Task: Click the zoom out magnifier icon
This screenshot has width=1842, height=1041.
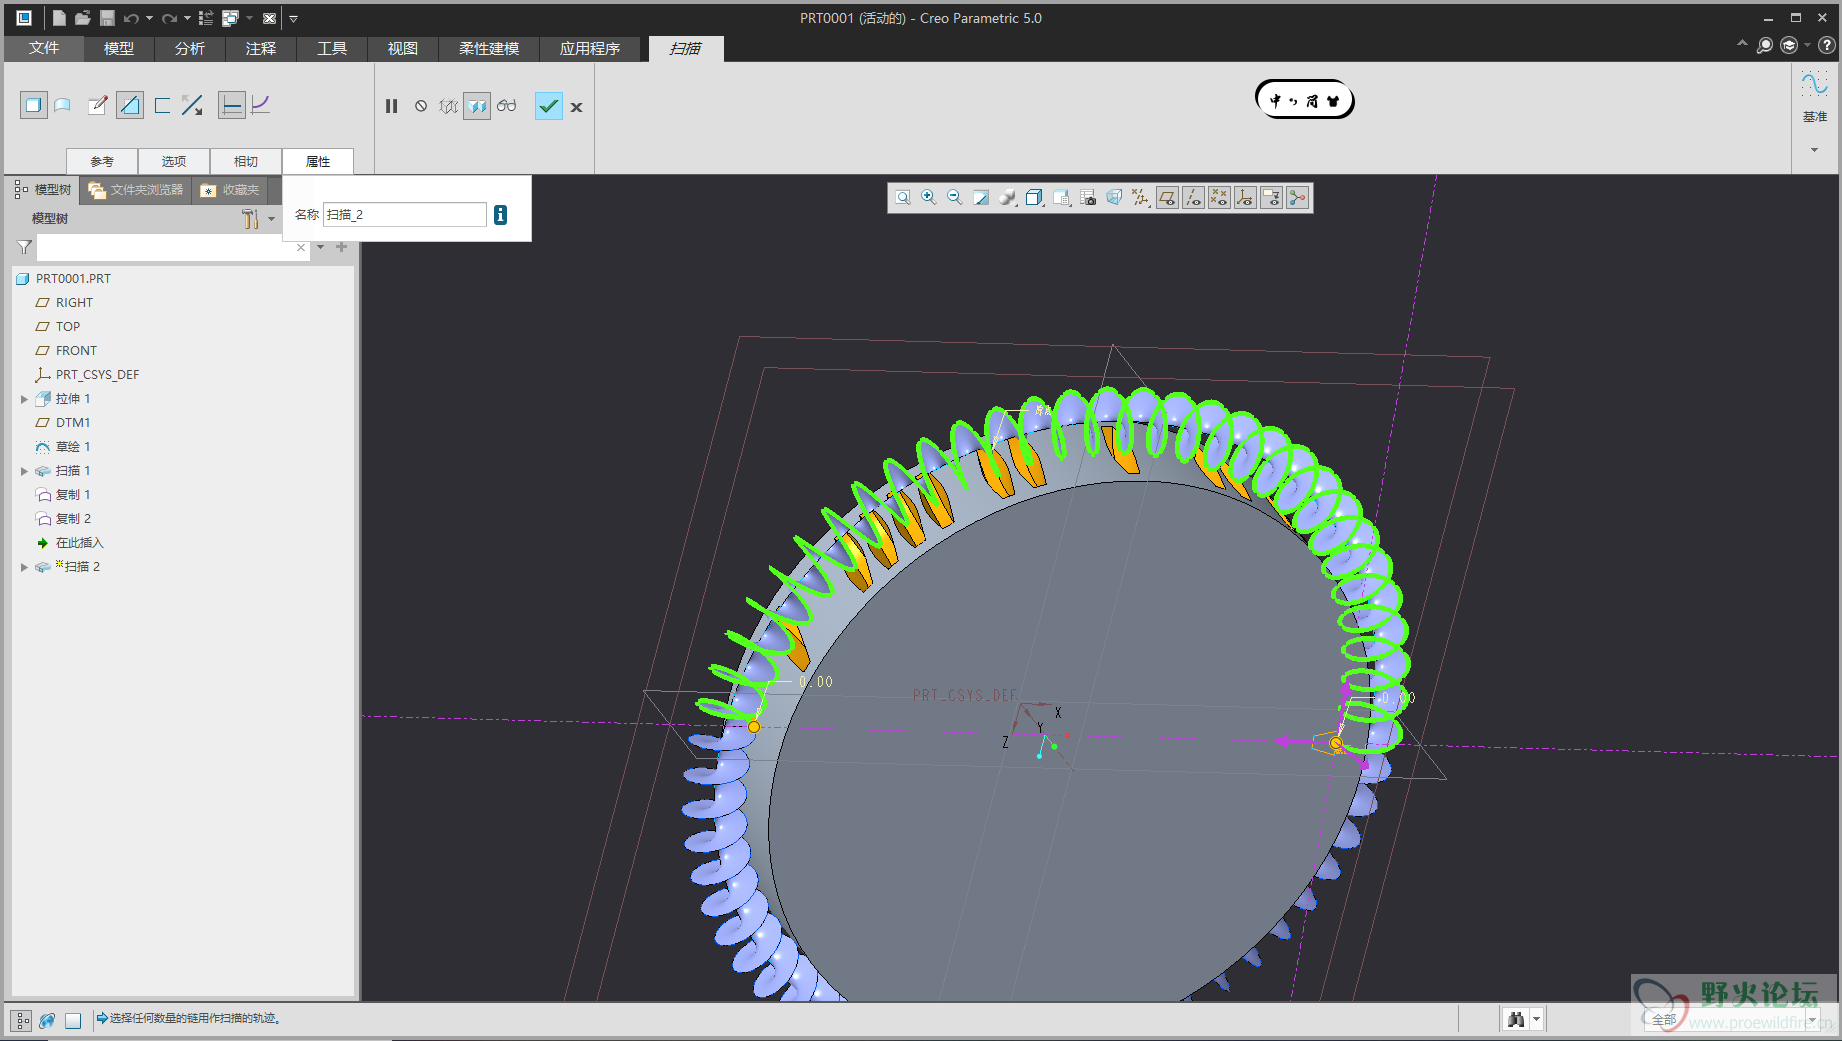Action: (955, 198)
